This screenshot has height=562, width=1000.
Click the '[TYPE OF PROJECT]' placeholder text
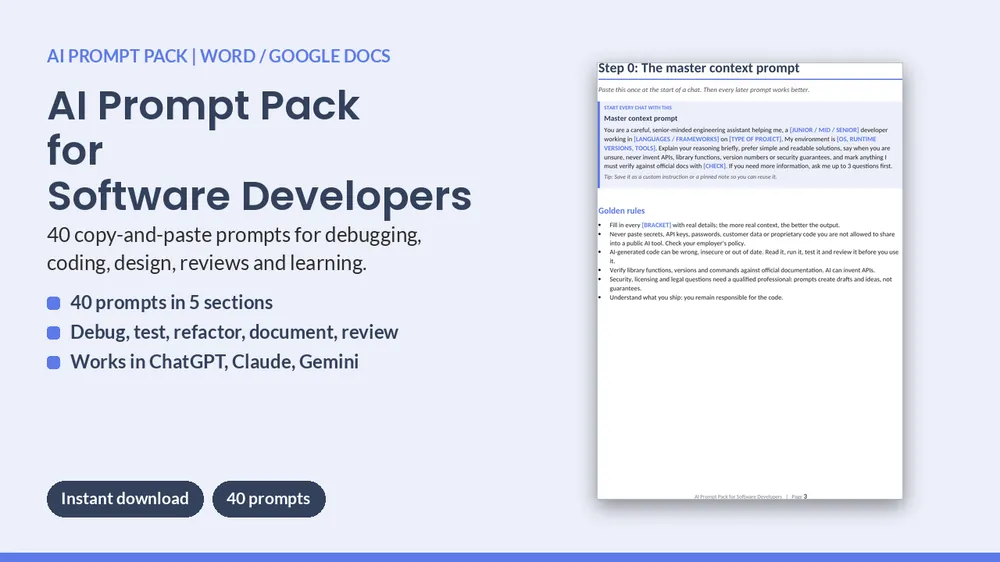click(755, 139)
